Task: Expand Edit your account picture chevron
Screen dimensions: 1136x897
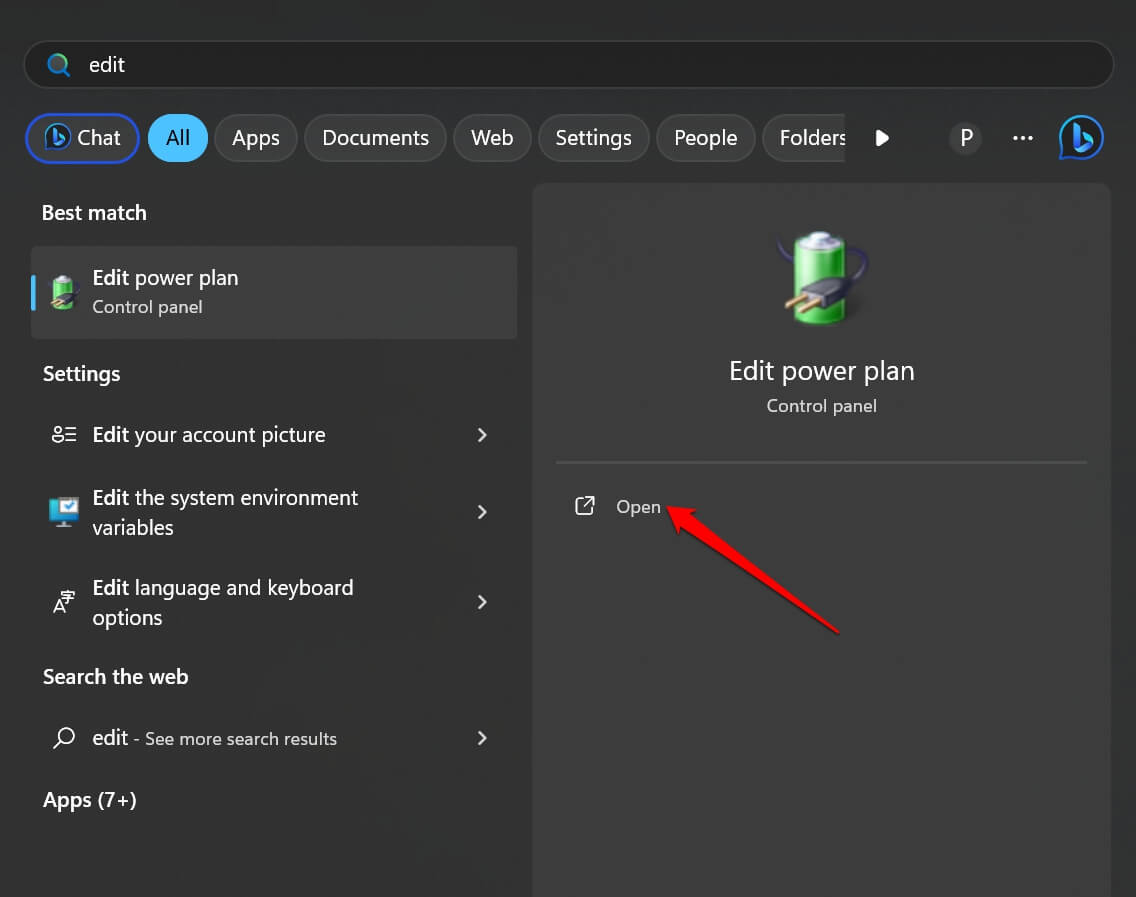Action: point(482,435)
